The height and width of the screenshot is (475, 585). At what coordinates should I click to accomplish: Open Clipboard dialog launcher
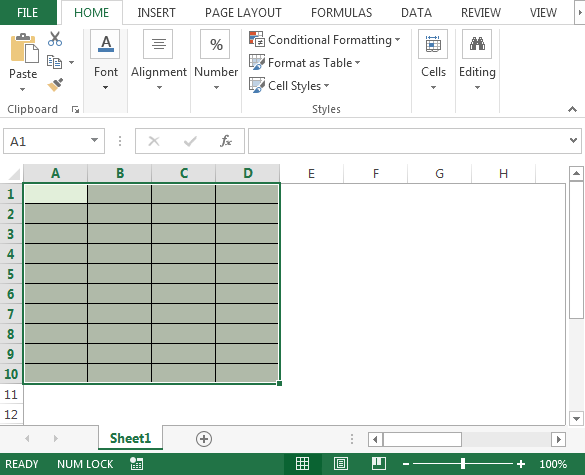[75, 109]
